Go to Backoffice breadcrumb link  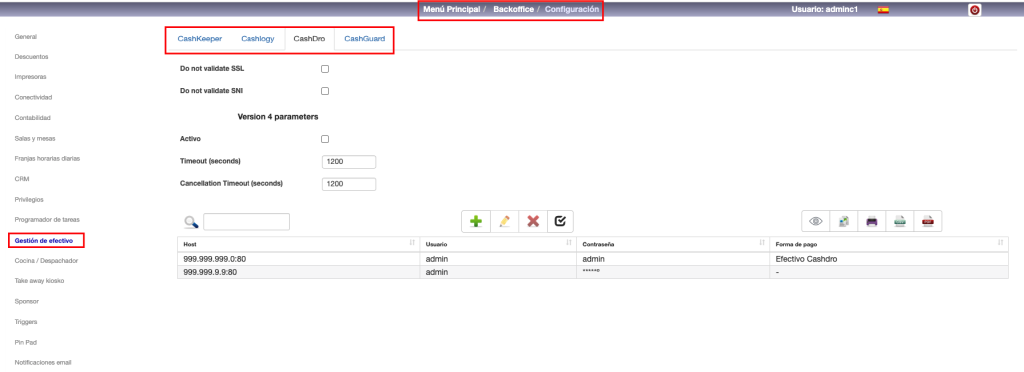[x=513, y=10]
